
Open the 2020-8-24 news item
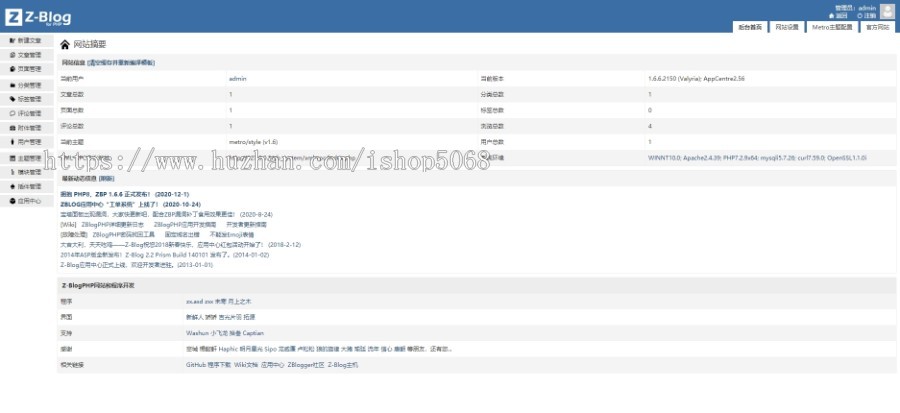166,214
